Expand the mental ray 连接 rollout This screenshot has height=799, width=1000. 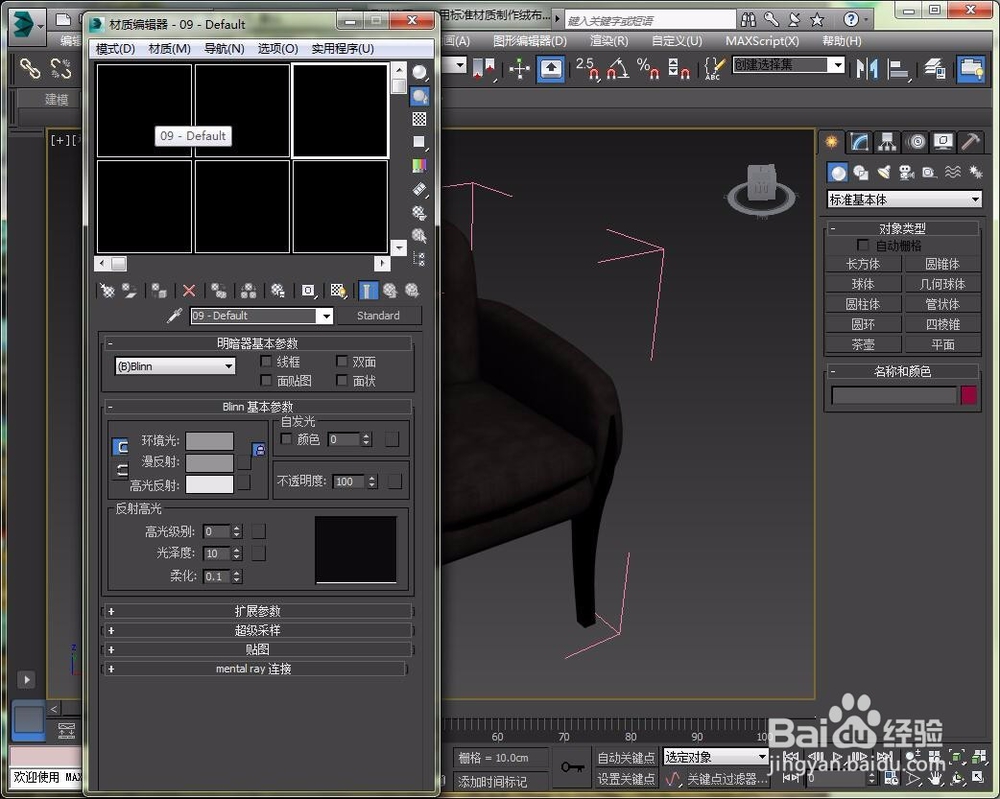click(x=254, y=668)
